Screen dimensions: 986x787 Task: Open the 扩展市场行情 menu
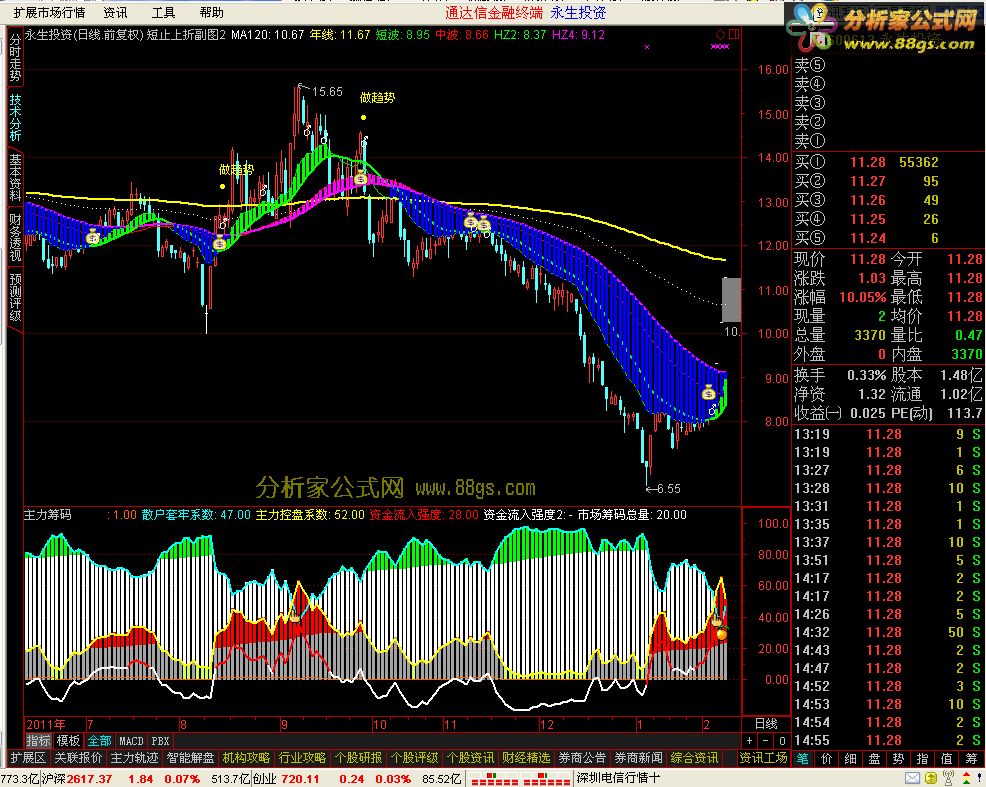49,13
